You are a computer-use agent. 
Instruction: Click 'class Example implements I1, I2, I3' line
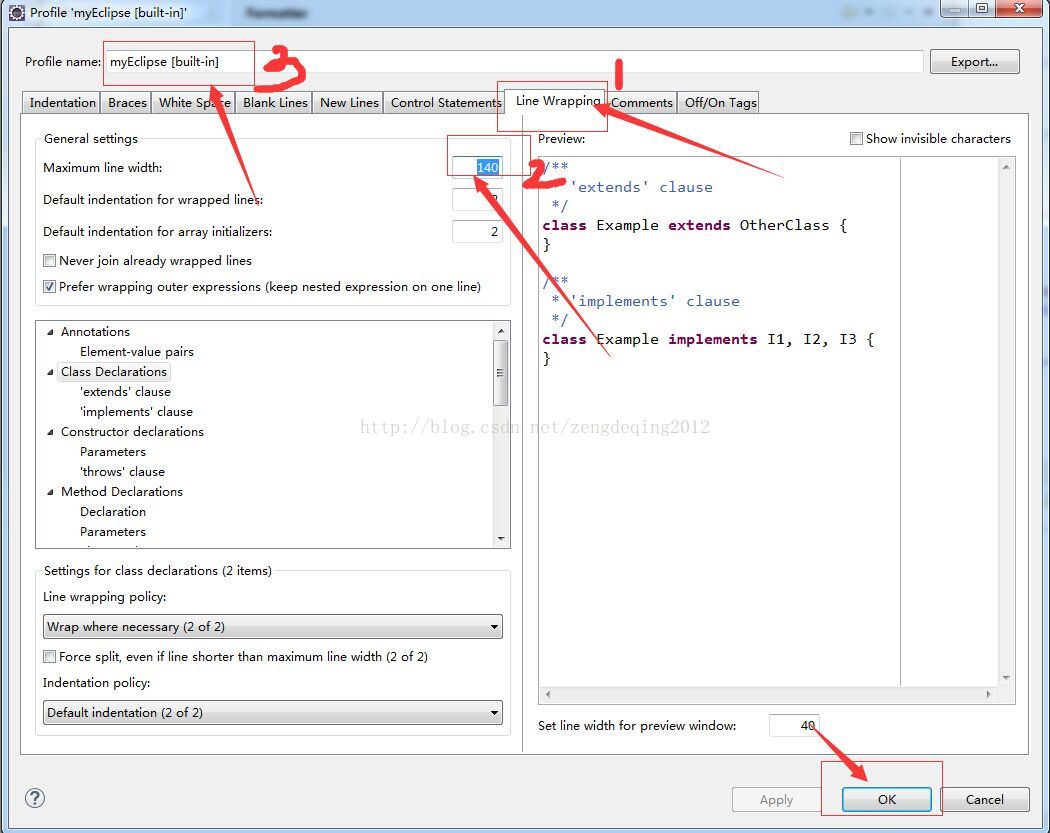pos(708,339)
